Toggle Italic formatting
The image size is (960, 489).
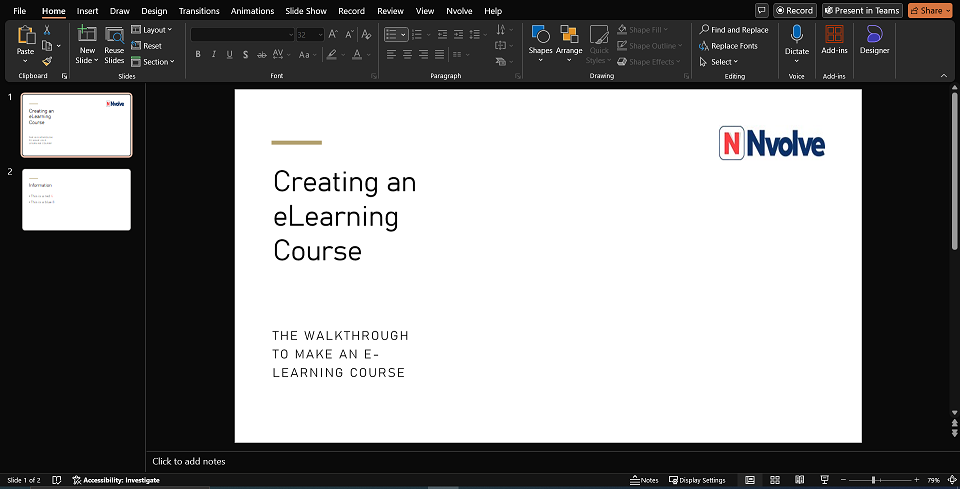tap(214, 54)
